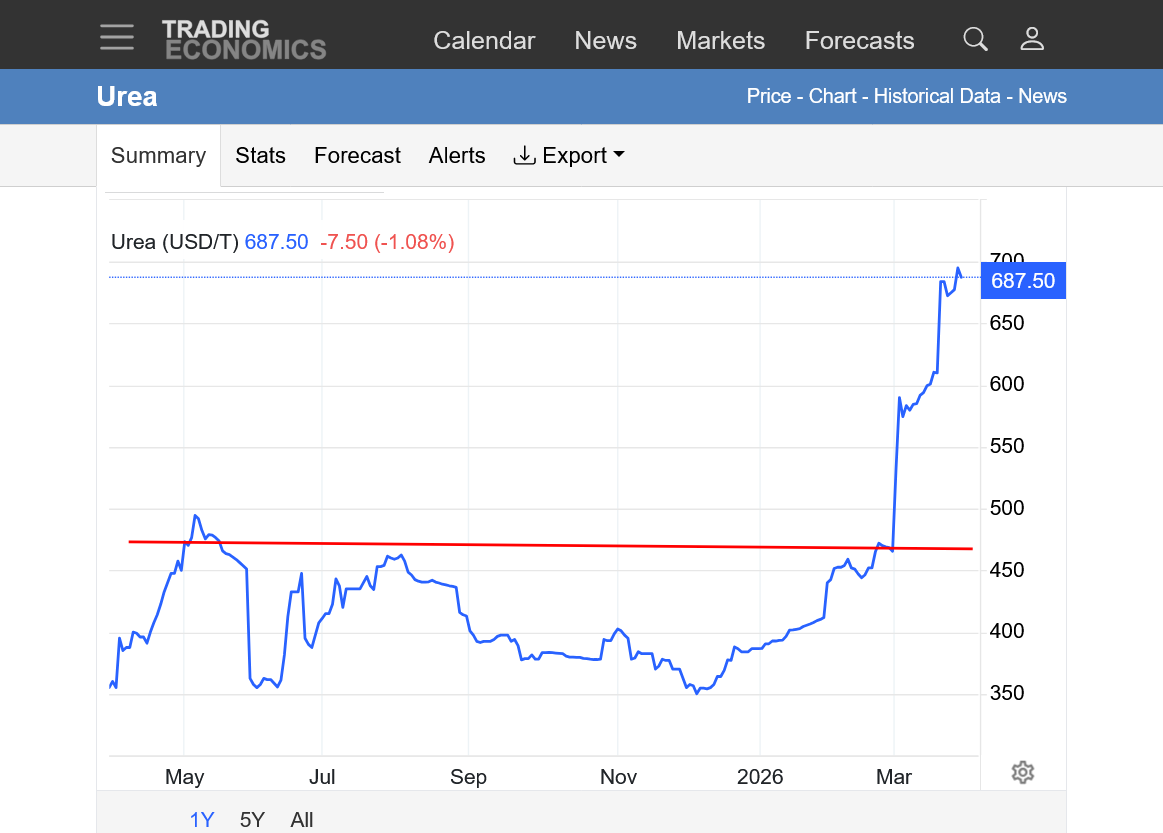Screen dimensions: 1163x833
Task: Click the search magnifier icon
Action: click(x=975, y=39)
